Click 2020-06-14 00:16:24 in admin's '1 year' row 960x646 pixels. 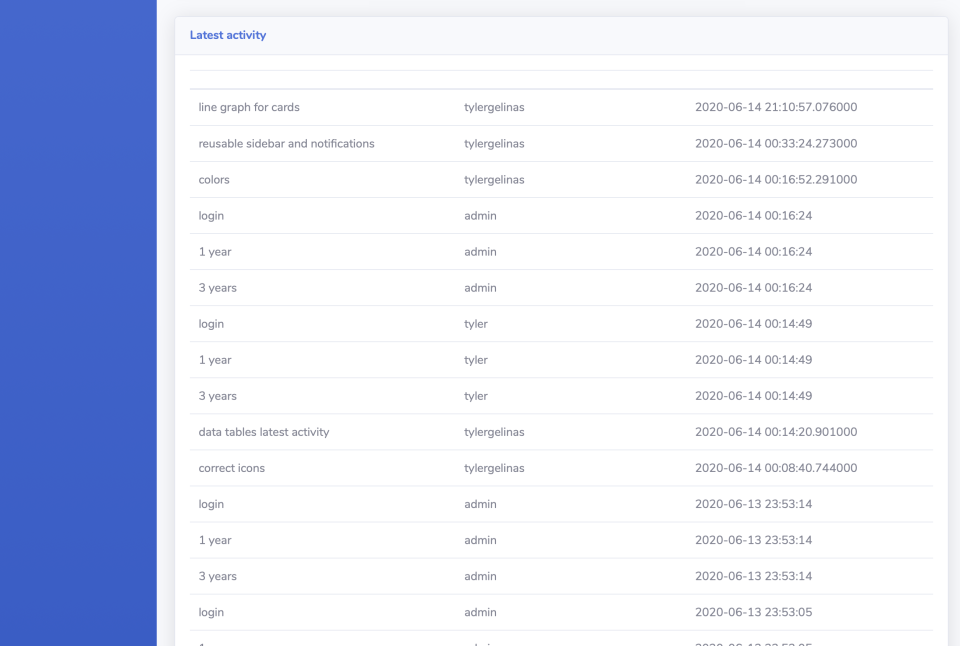(x=753, y=252)
